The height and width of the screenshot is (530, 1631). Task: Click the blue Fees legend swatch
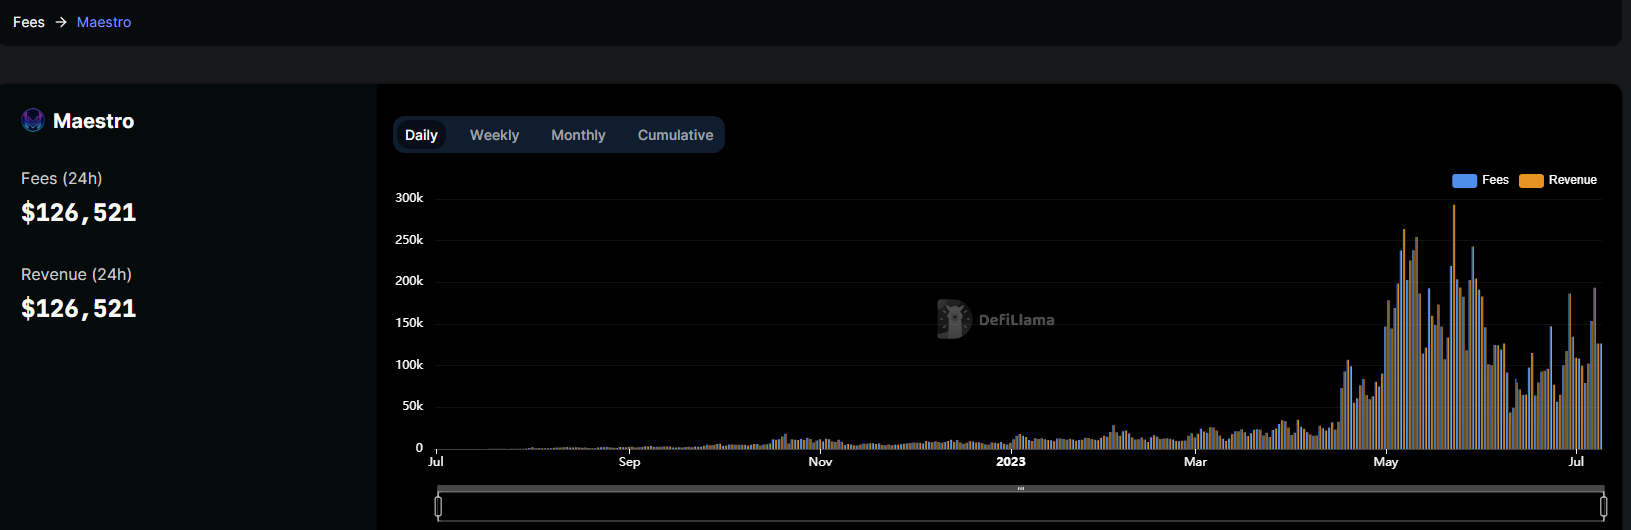coord(1464,181)
